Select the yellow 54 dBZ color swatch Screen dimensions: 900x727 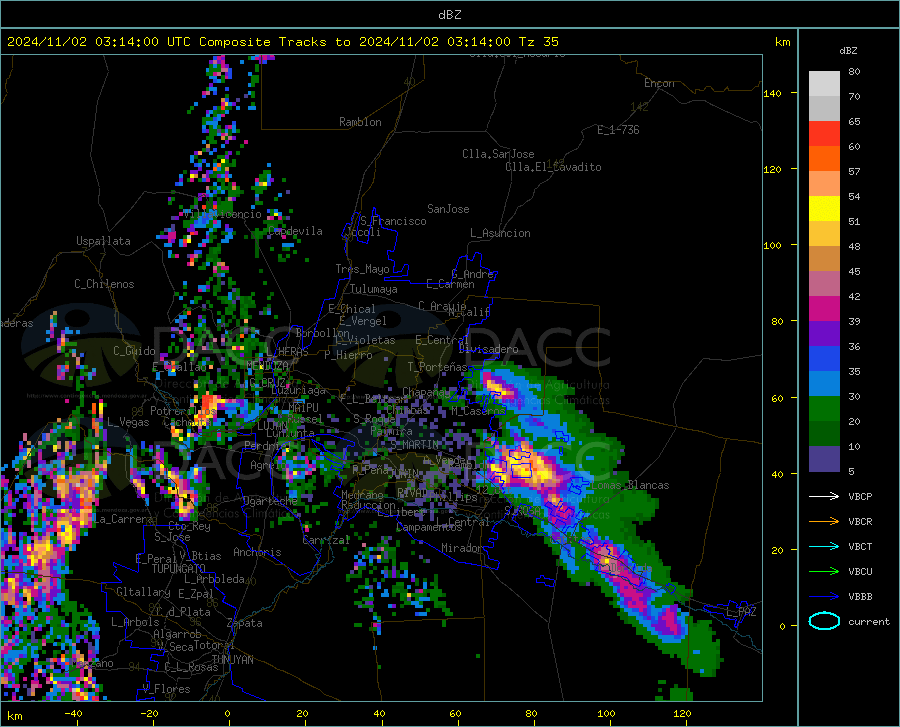(x=824, y=209)
